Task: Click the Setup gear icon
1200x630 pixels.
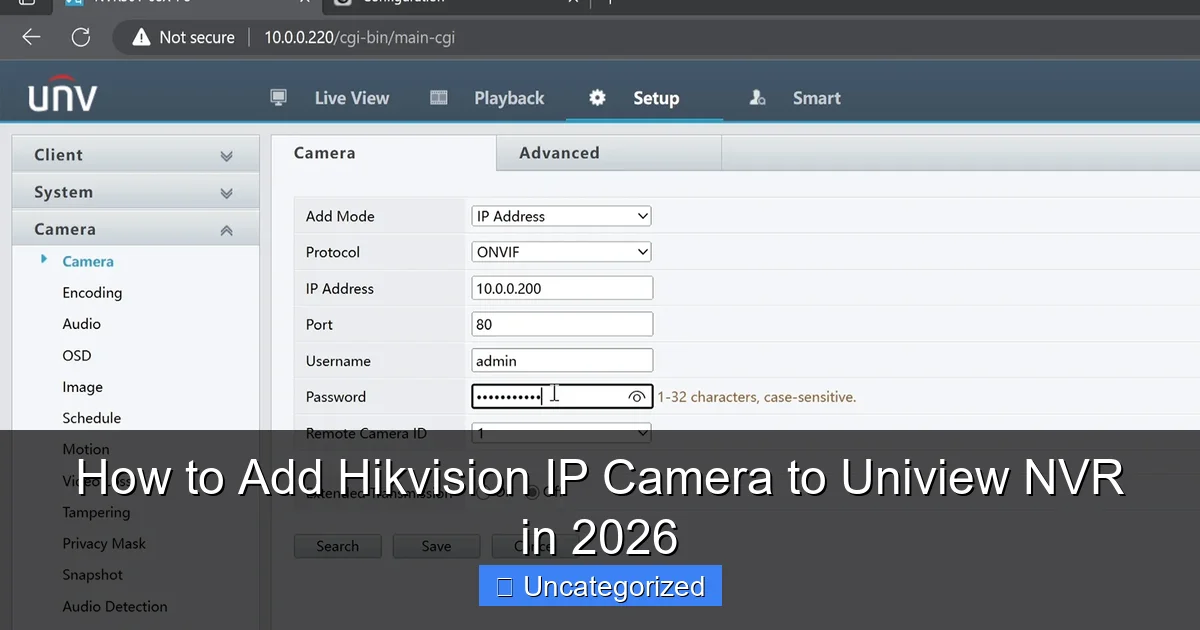Action: click(x=596, y=97)
